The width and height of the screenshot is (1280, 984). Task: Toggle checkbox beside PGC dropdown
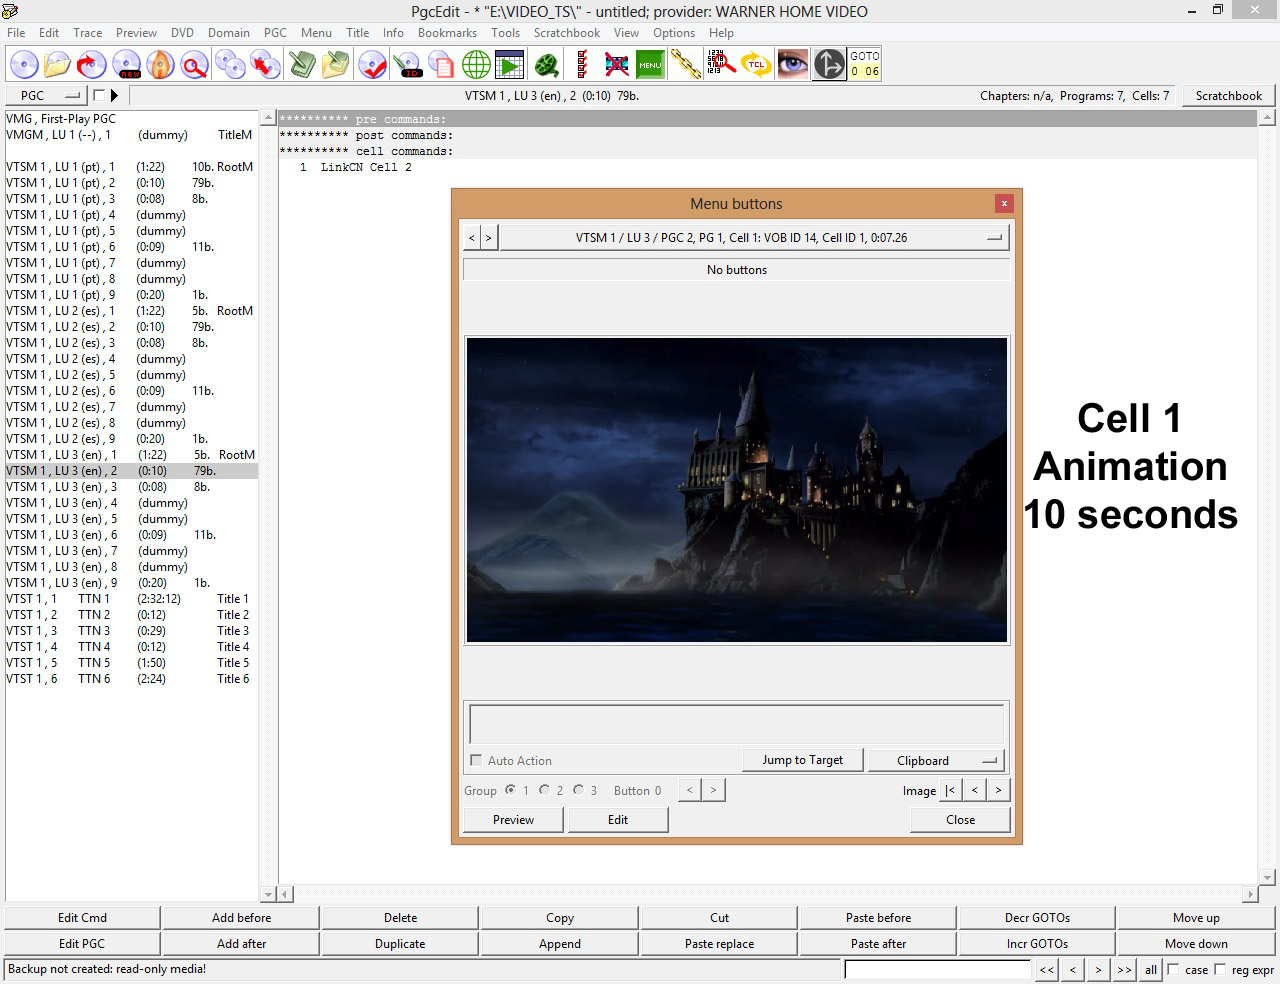[98, 95]
